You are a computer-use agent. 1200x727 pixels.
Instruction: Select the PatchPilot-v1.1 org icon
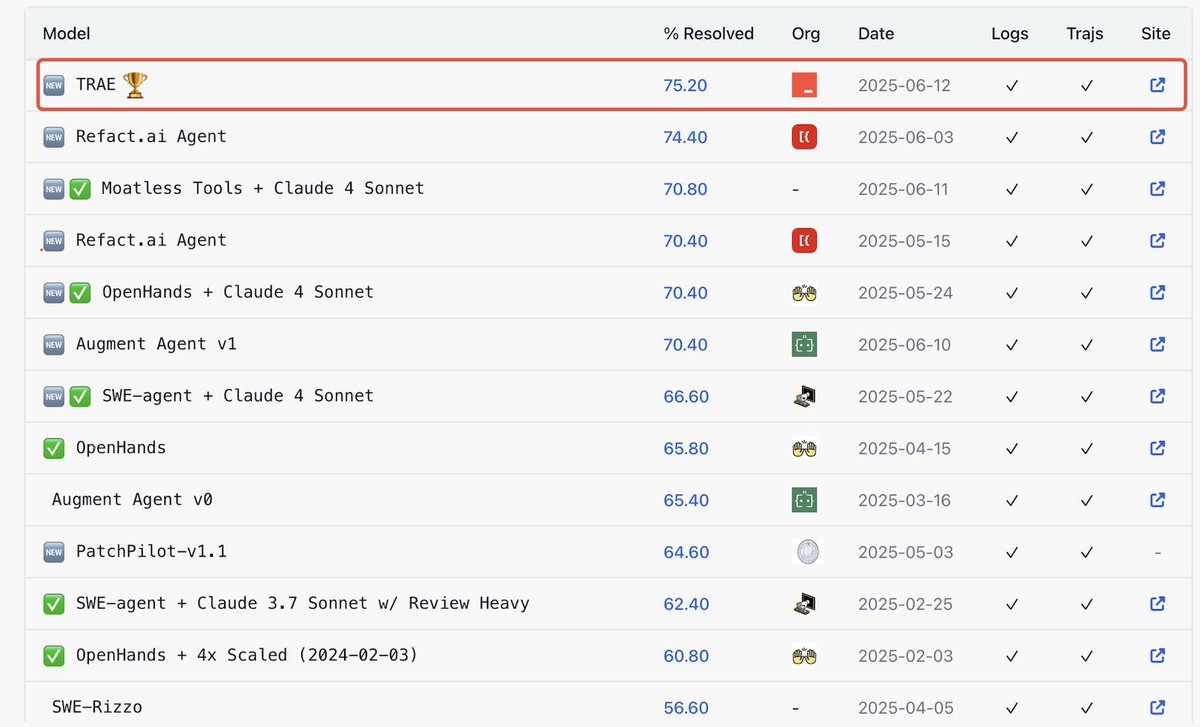(805, 552)
